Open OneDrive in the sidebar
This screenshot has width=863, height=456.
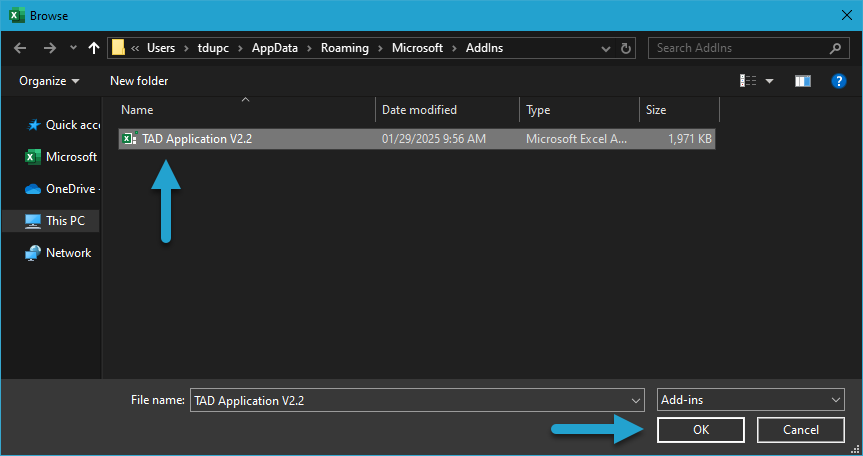pos(62,189)
